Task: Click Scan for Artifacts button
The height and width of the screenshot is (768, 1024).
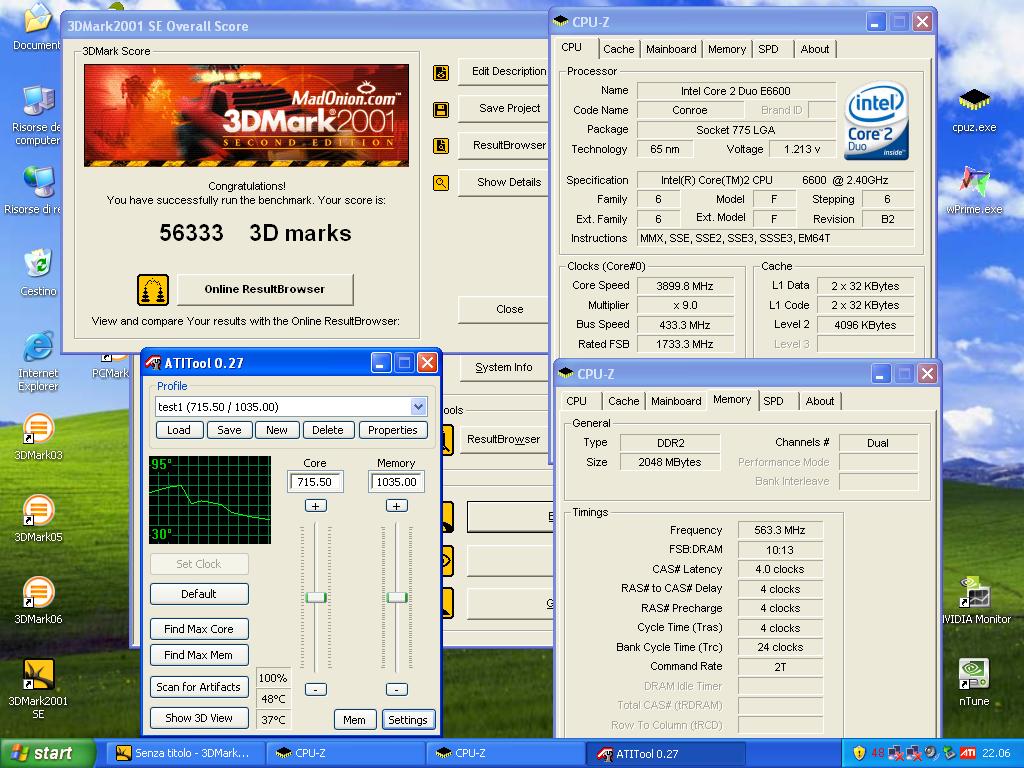Action: point(199,687)
